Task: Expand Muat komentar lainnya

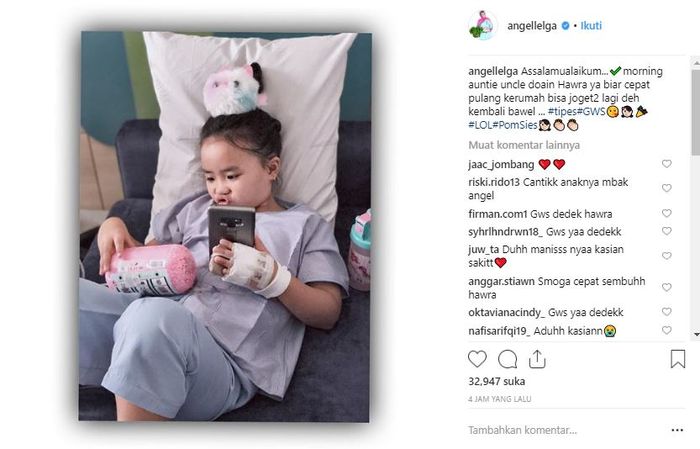Action: tap(524, 145)
